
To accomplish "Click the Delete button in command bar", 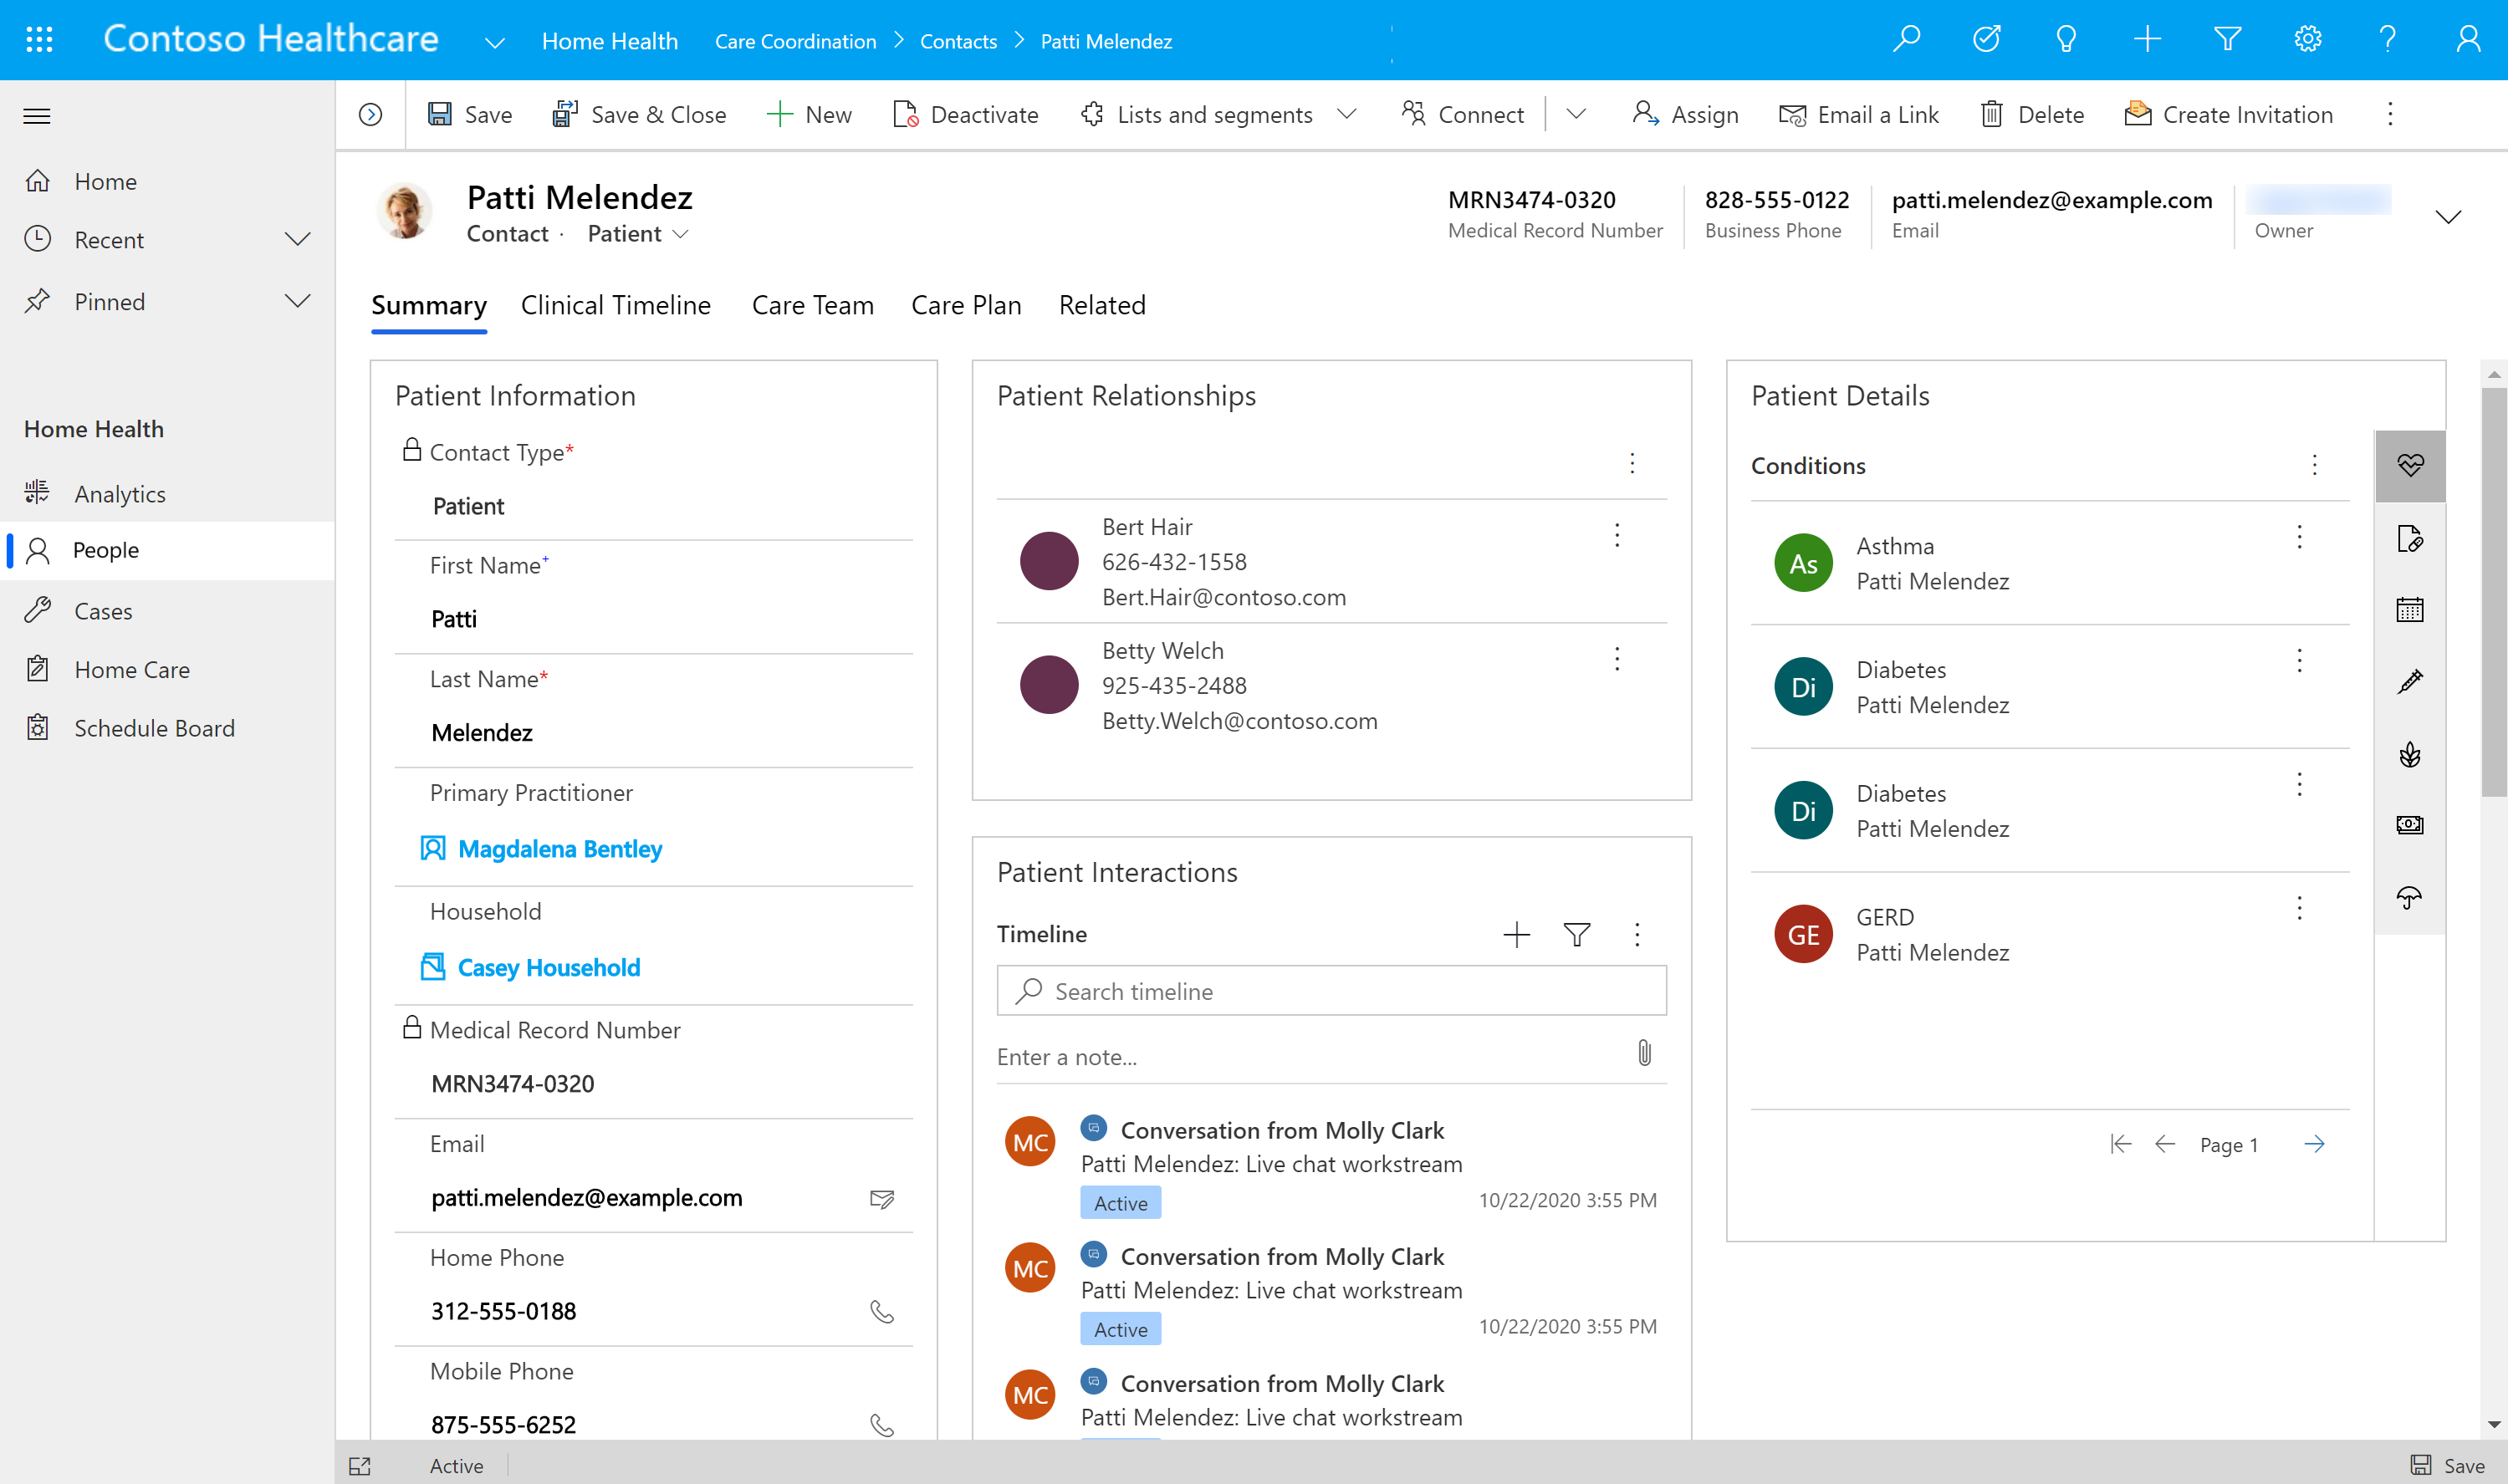I will (x=2032, y=115).
